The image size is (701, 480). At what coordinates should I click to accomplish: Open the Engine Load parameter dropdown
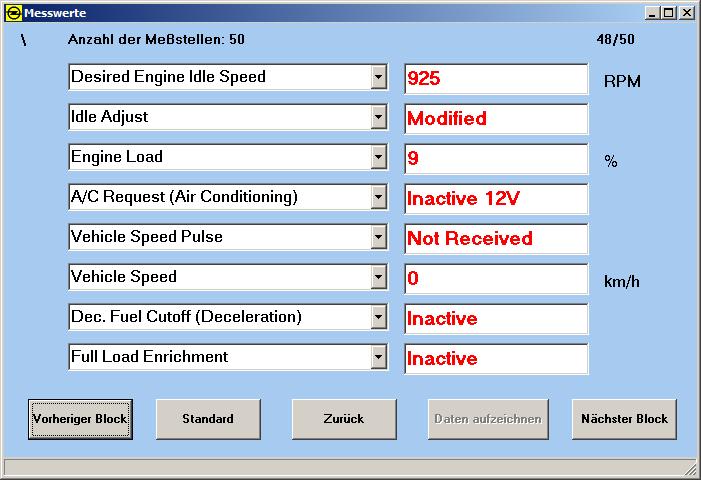378,157
